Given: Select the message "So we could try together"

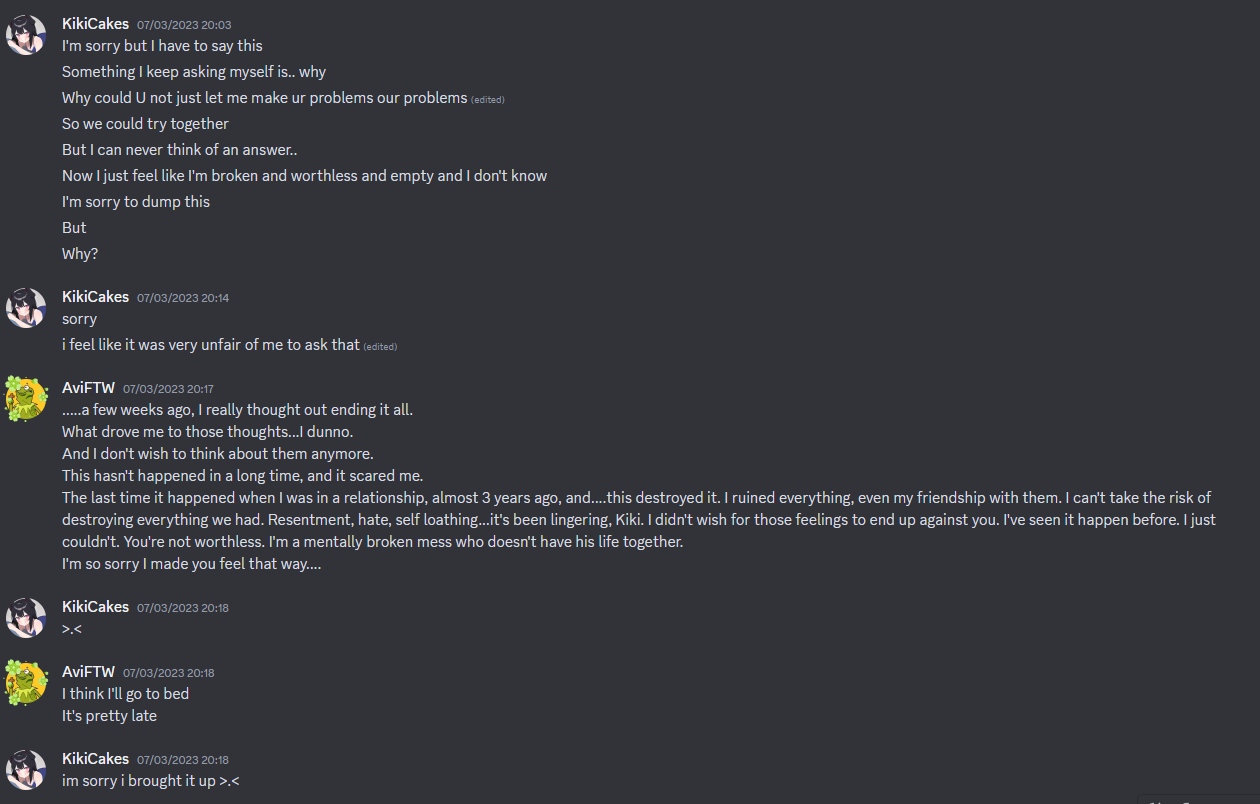Looking at the screenshot, I should (x=146, y=124).
